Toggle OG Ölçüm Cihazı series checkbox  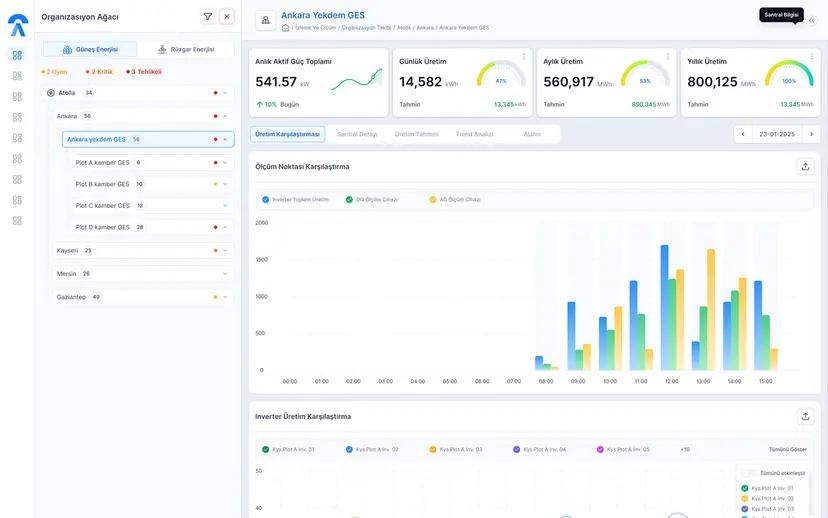[349, 200]
